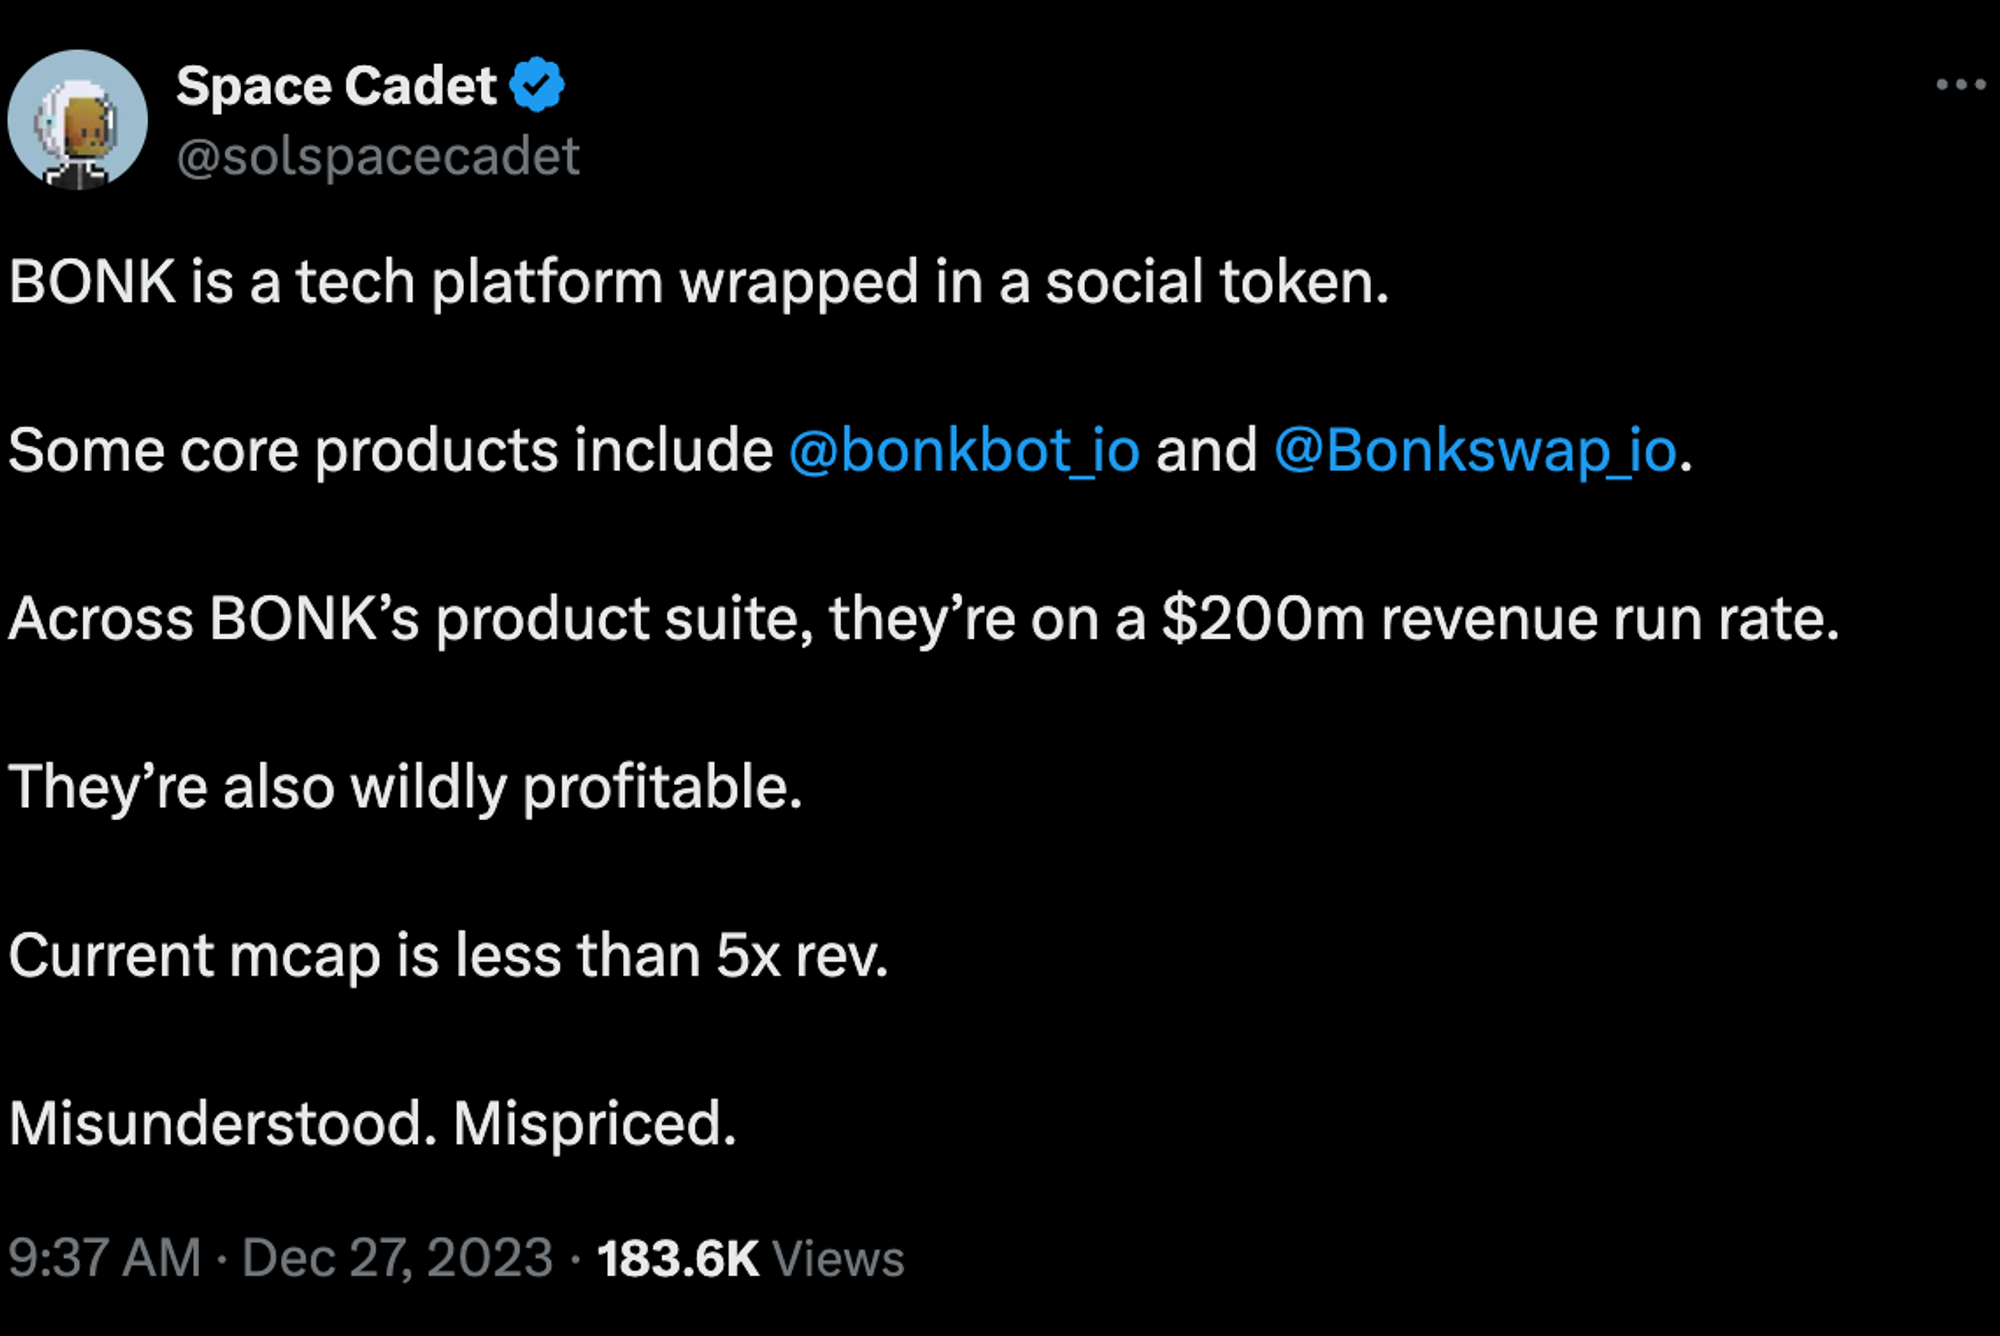Click the word "Mispriced."

click(595, 1123)
